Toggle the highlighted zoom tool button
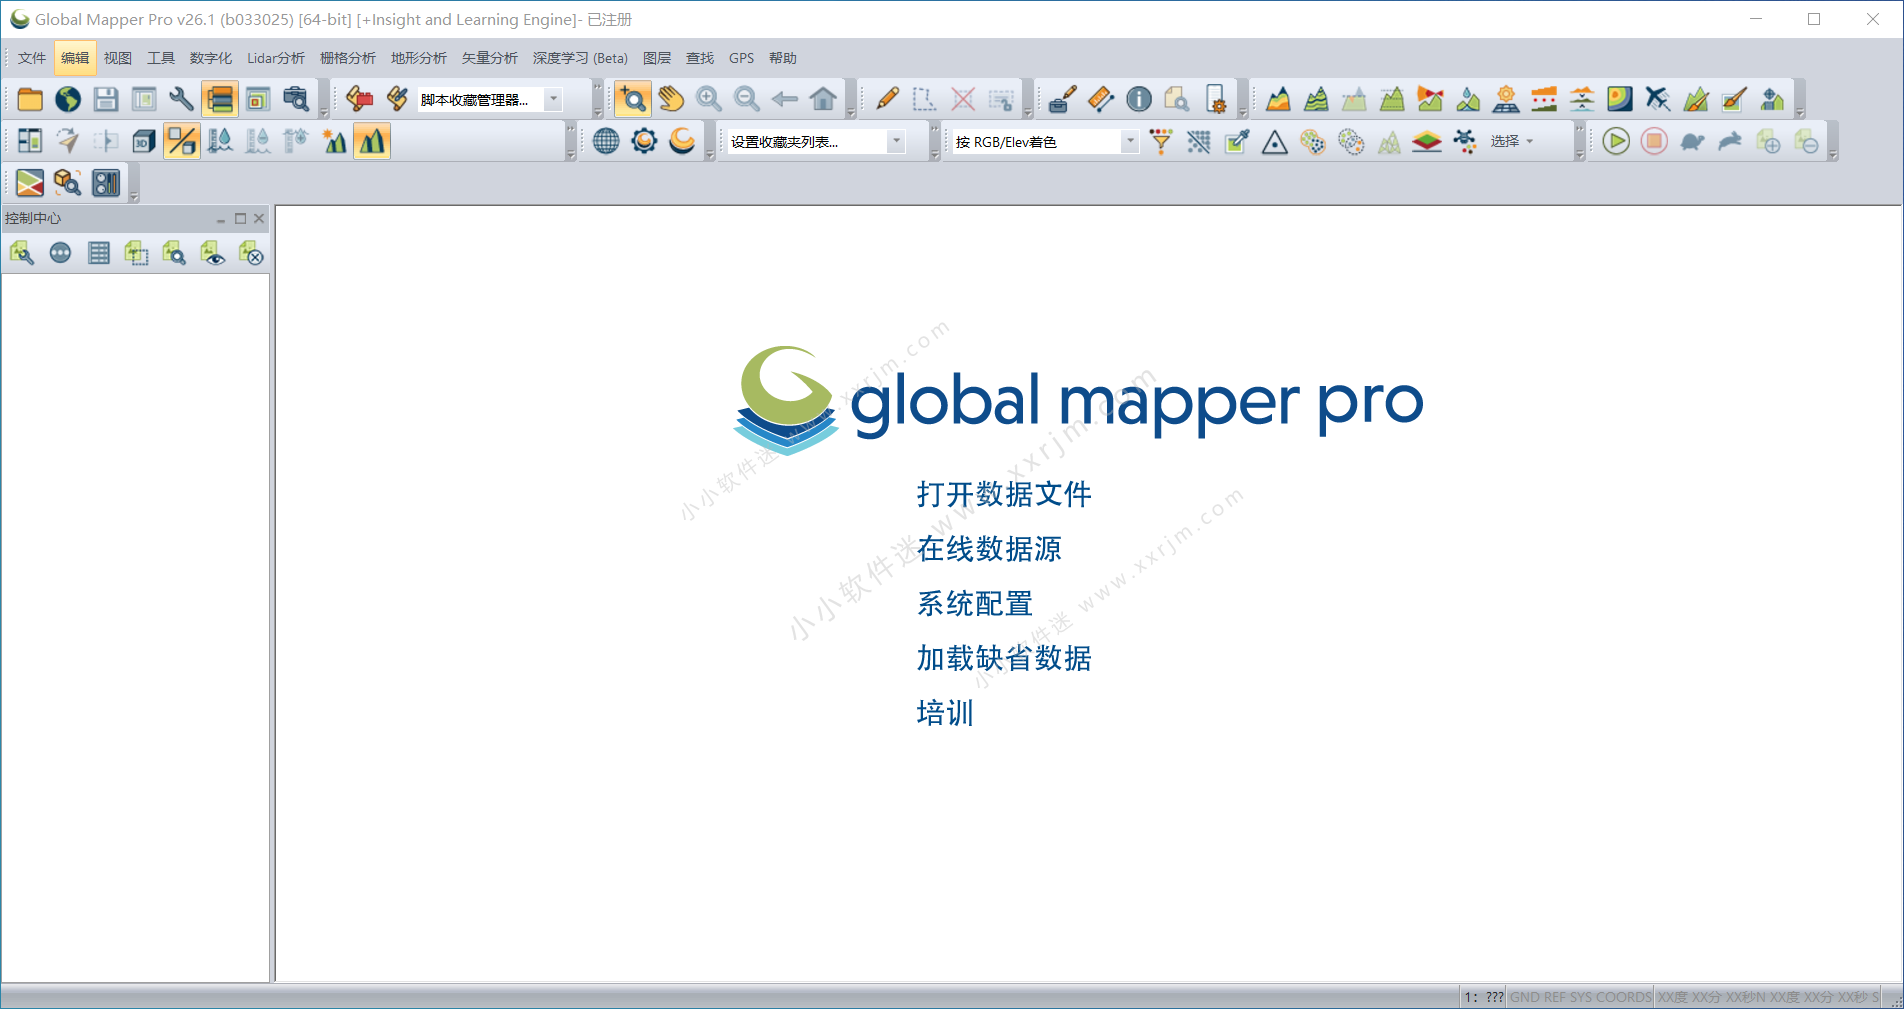The image size is (1904, 1009). tap(633, 99)
